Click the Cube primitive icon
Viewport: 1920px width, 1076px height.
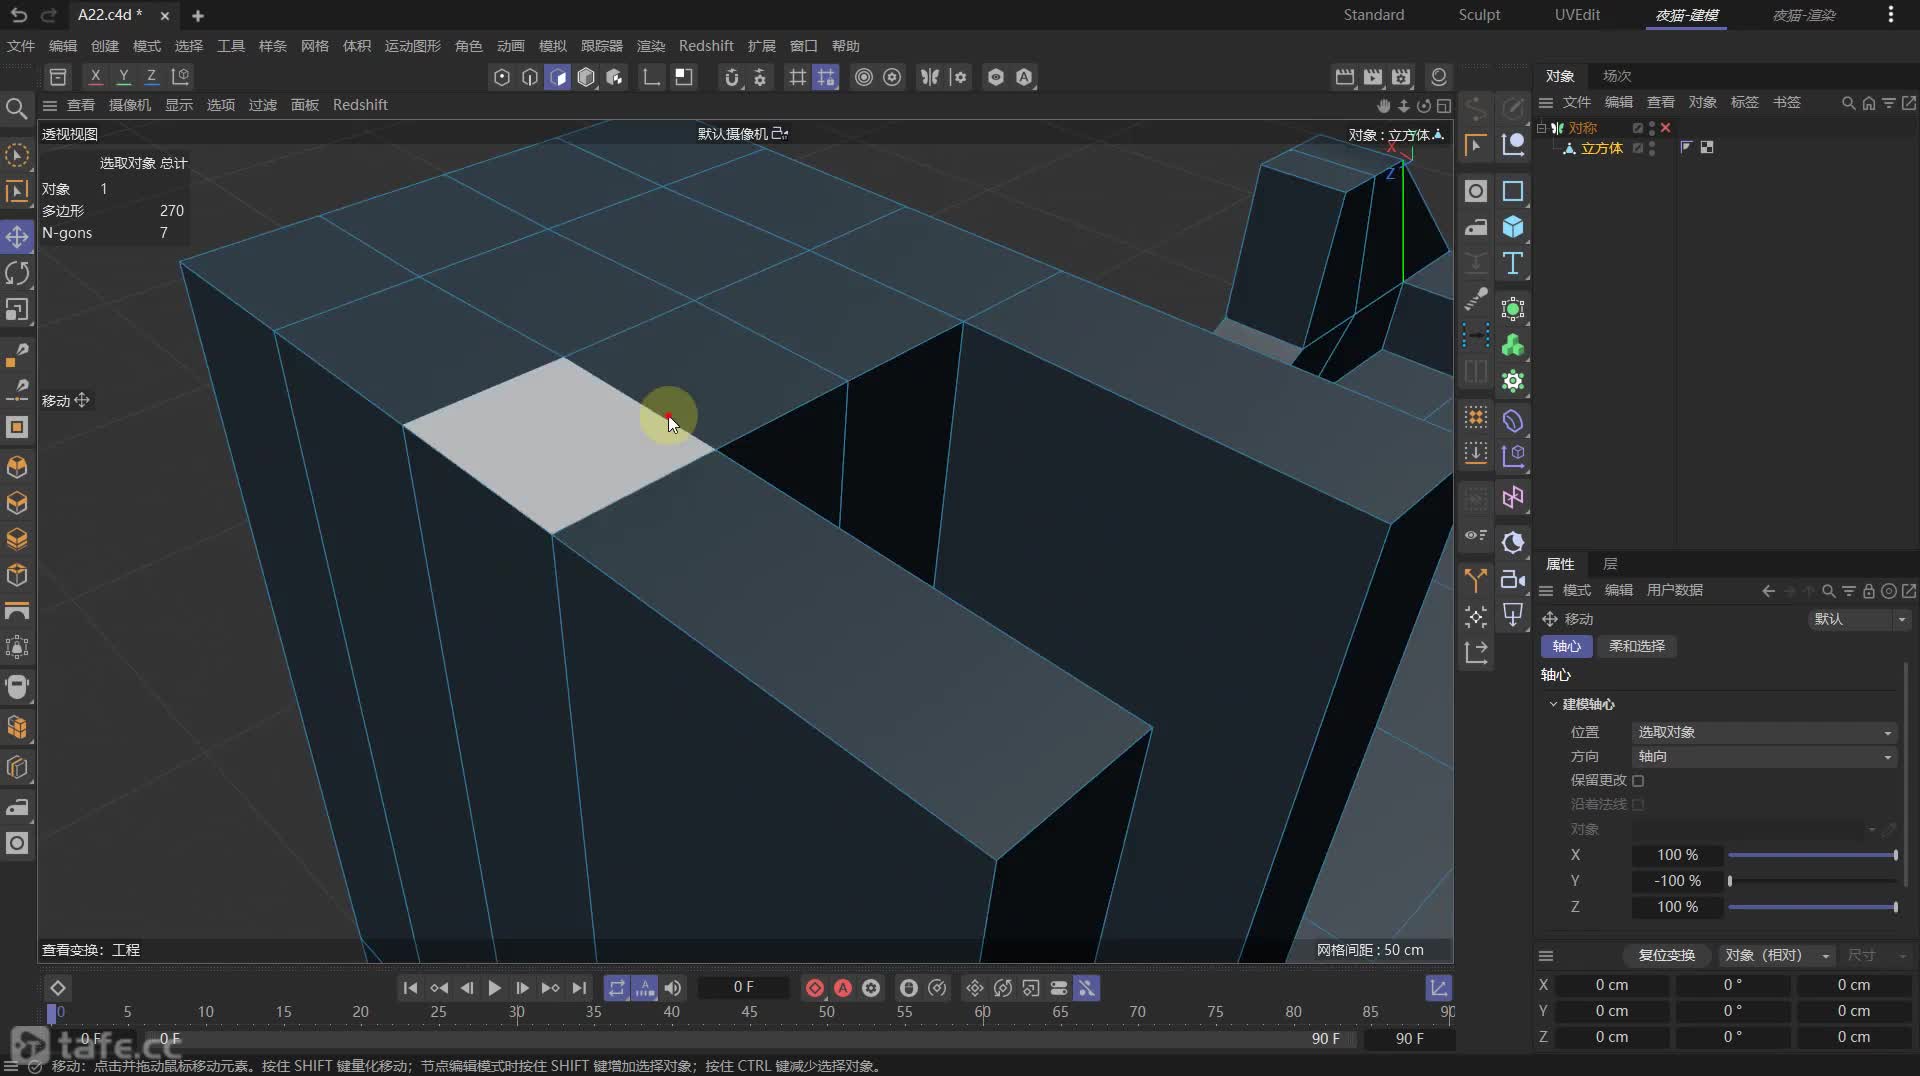[1513, 227]
